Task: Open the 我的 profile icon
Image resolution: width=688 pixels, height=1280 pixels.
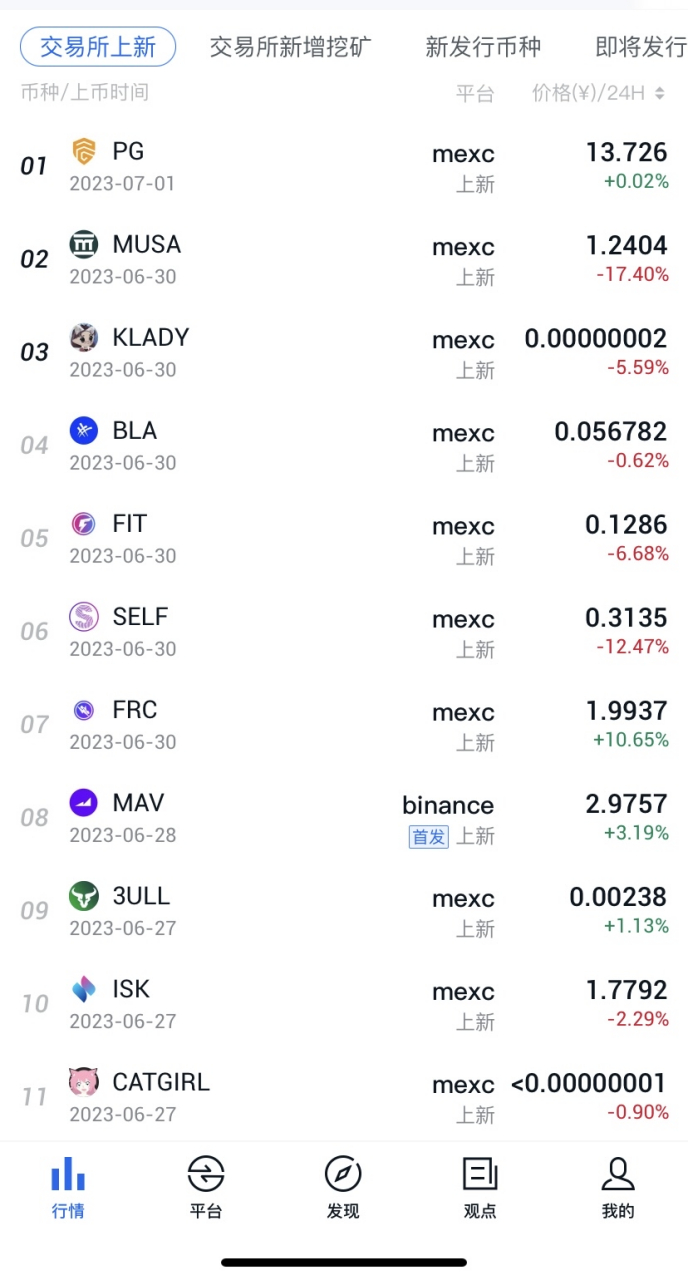Action: [618, 1174]
